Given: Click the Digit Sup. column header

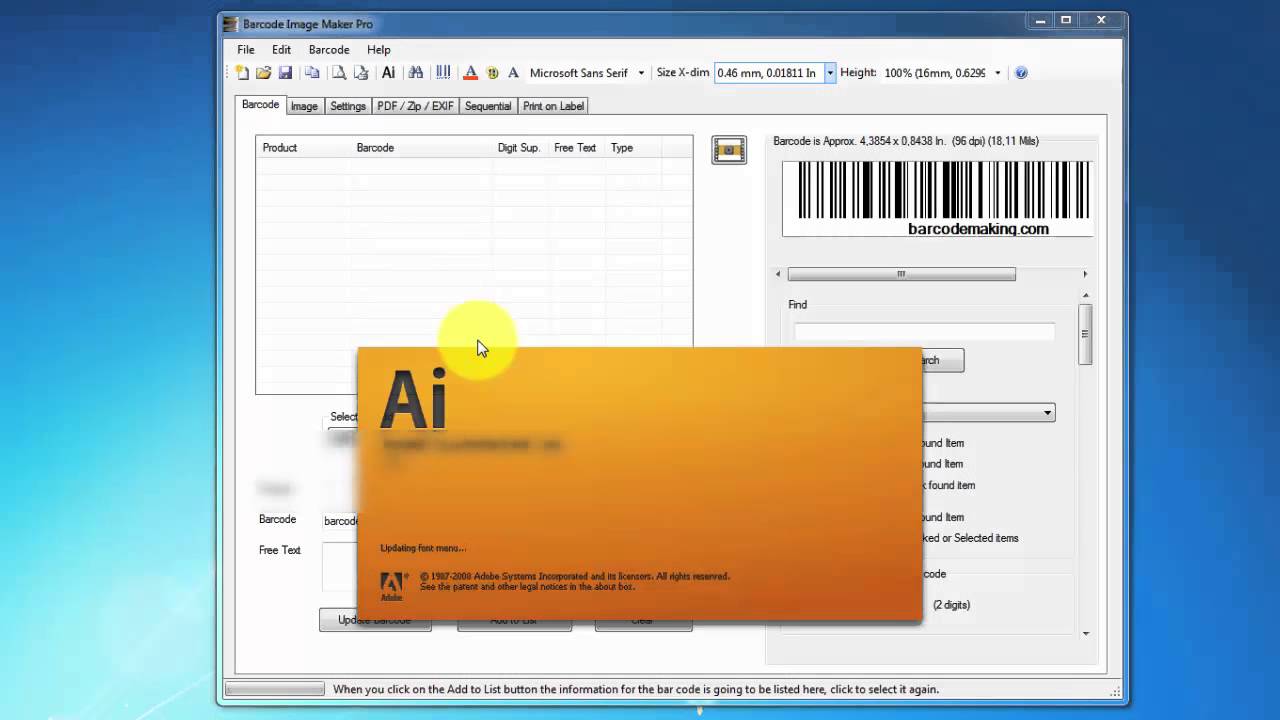Looking at the screenshot, I should point(519,147).
